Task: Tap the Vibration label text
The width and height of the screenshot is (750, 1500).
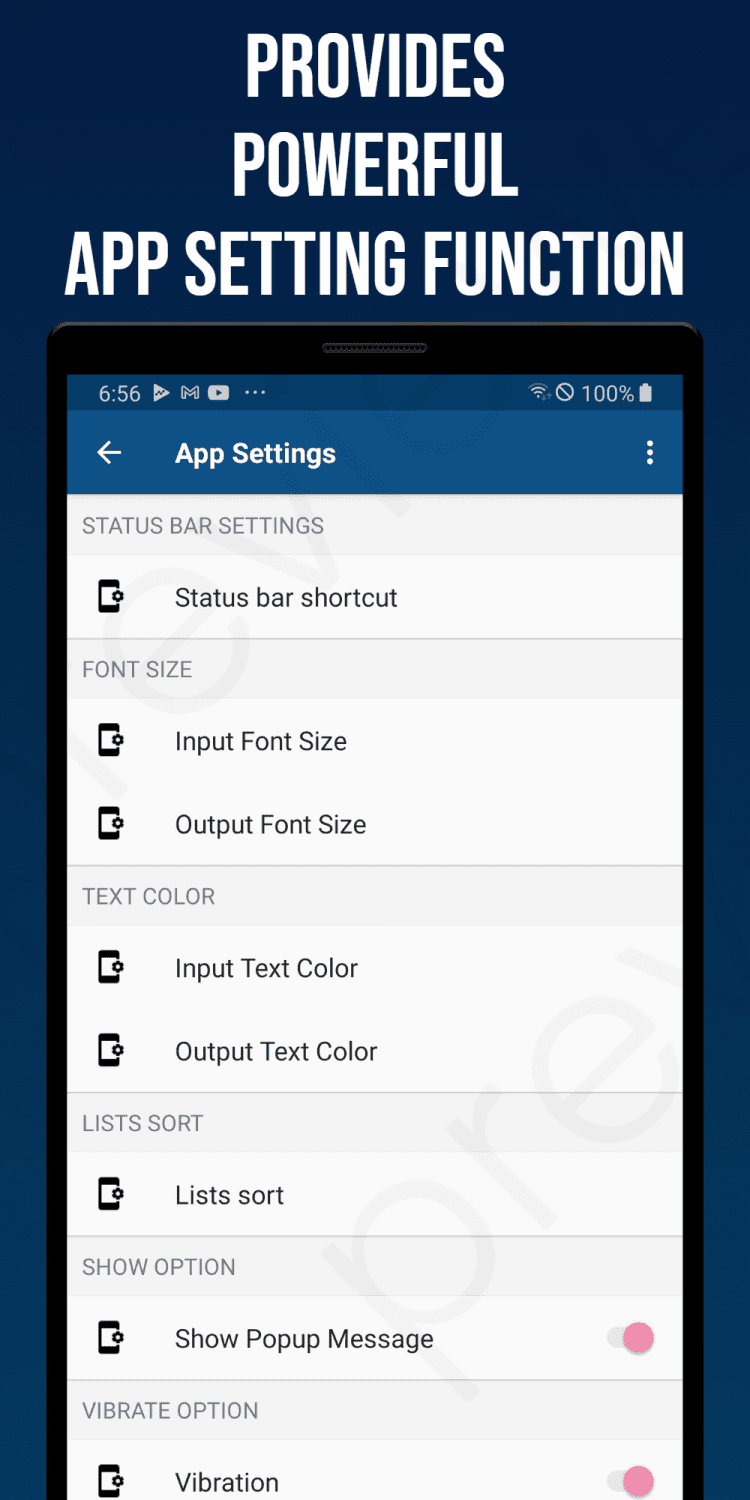Action: tap(227, 1482)
